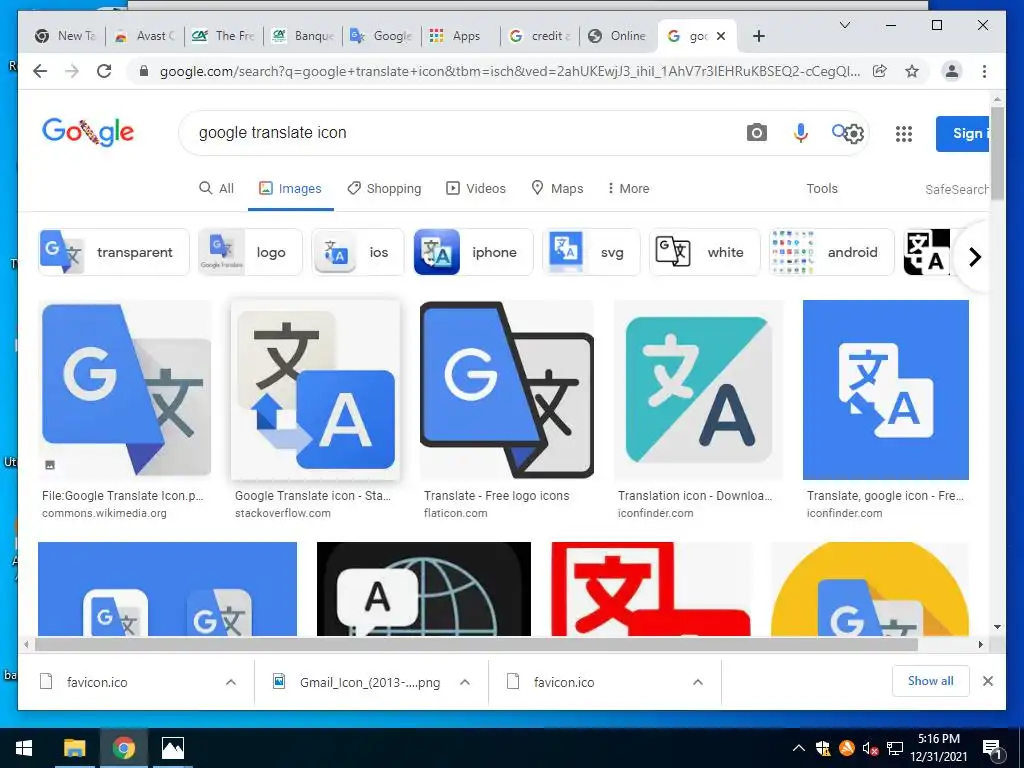Filter by iphone chip
Viewport: 1024px width, 768px height.
pos(473,252)
